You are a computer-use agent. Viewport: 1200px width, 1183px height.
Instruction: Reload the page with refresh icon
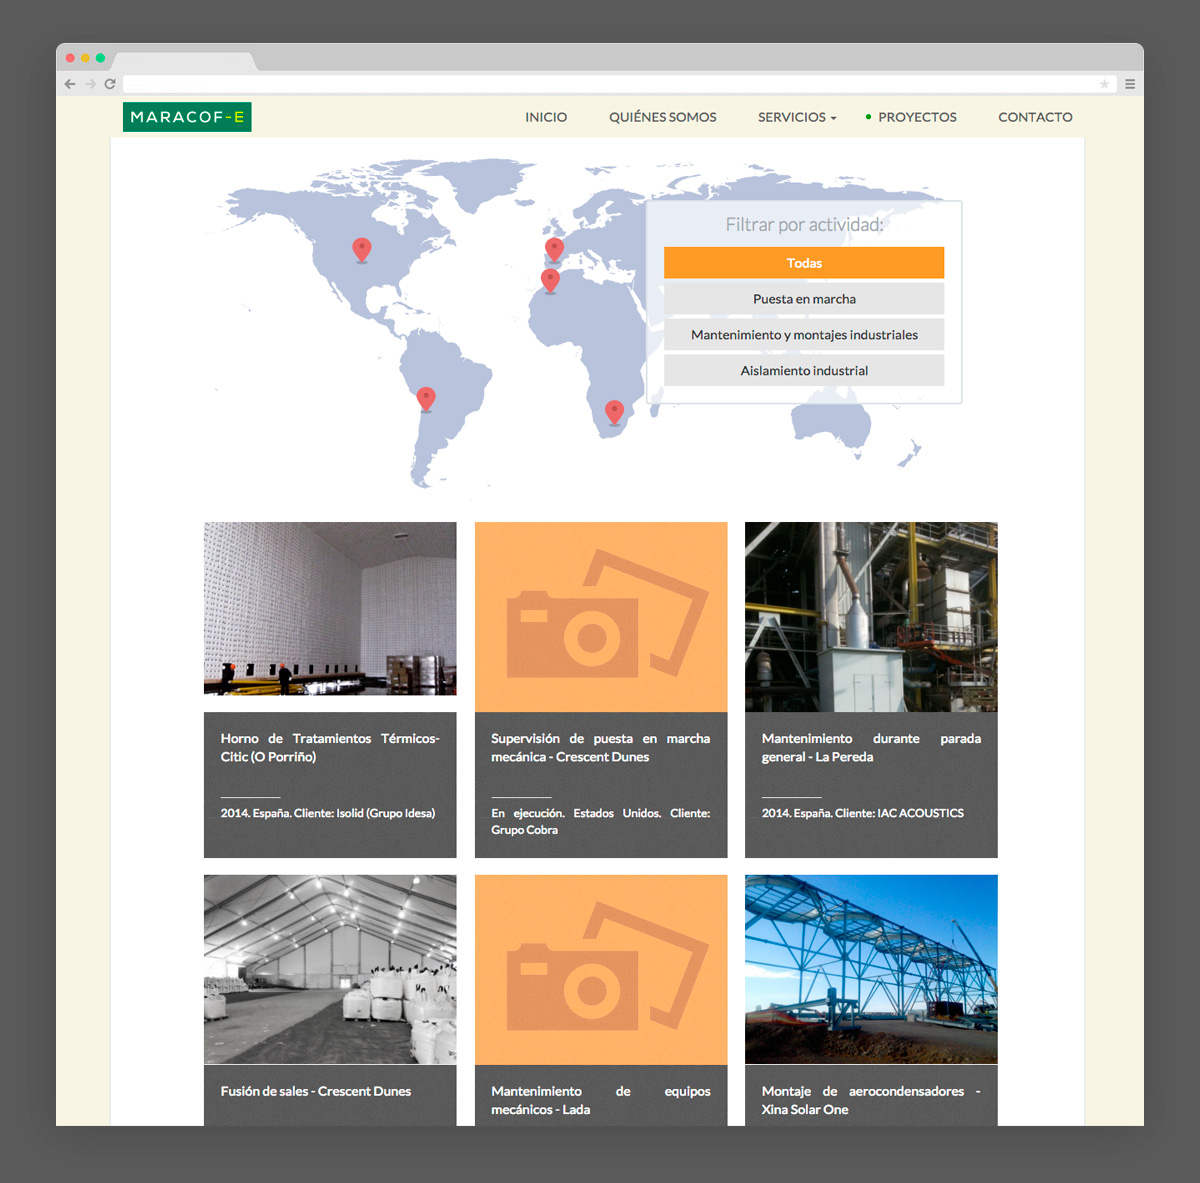(110, 84)
